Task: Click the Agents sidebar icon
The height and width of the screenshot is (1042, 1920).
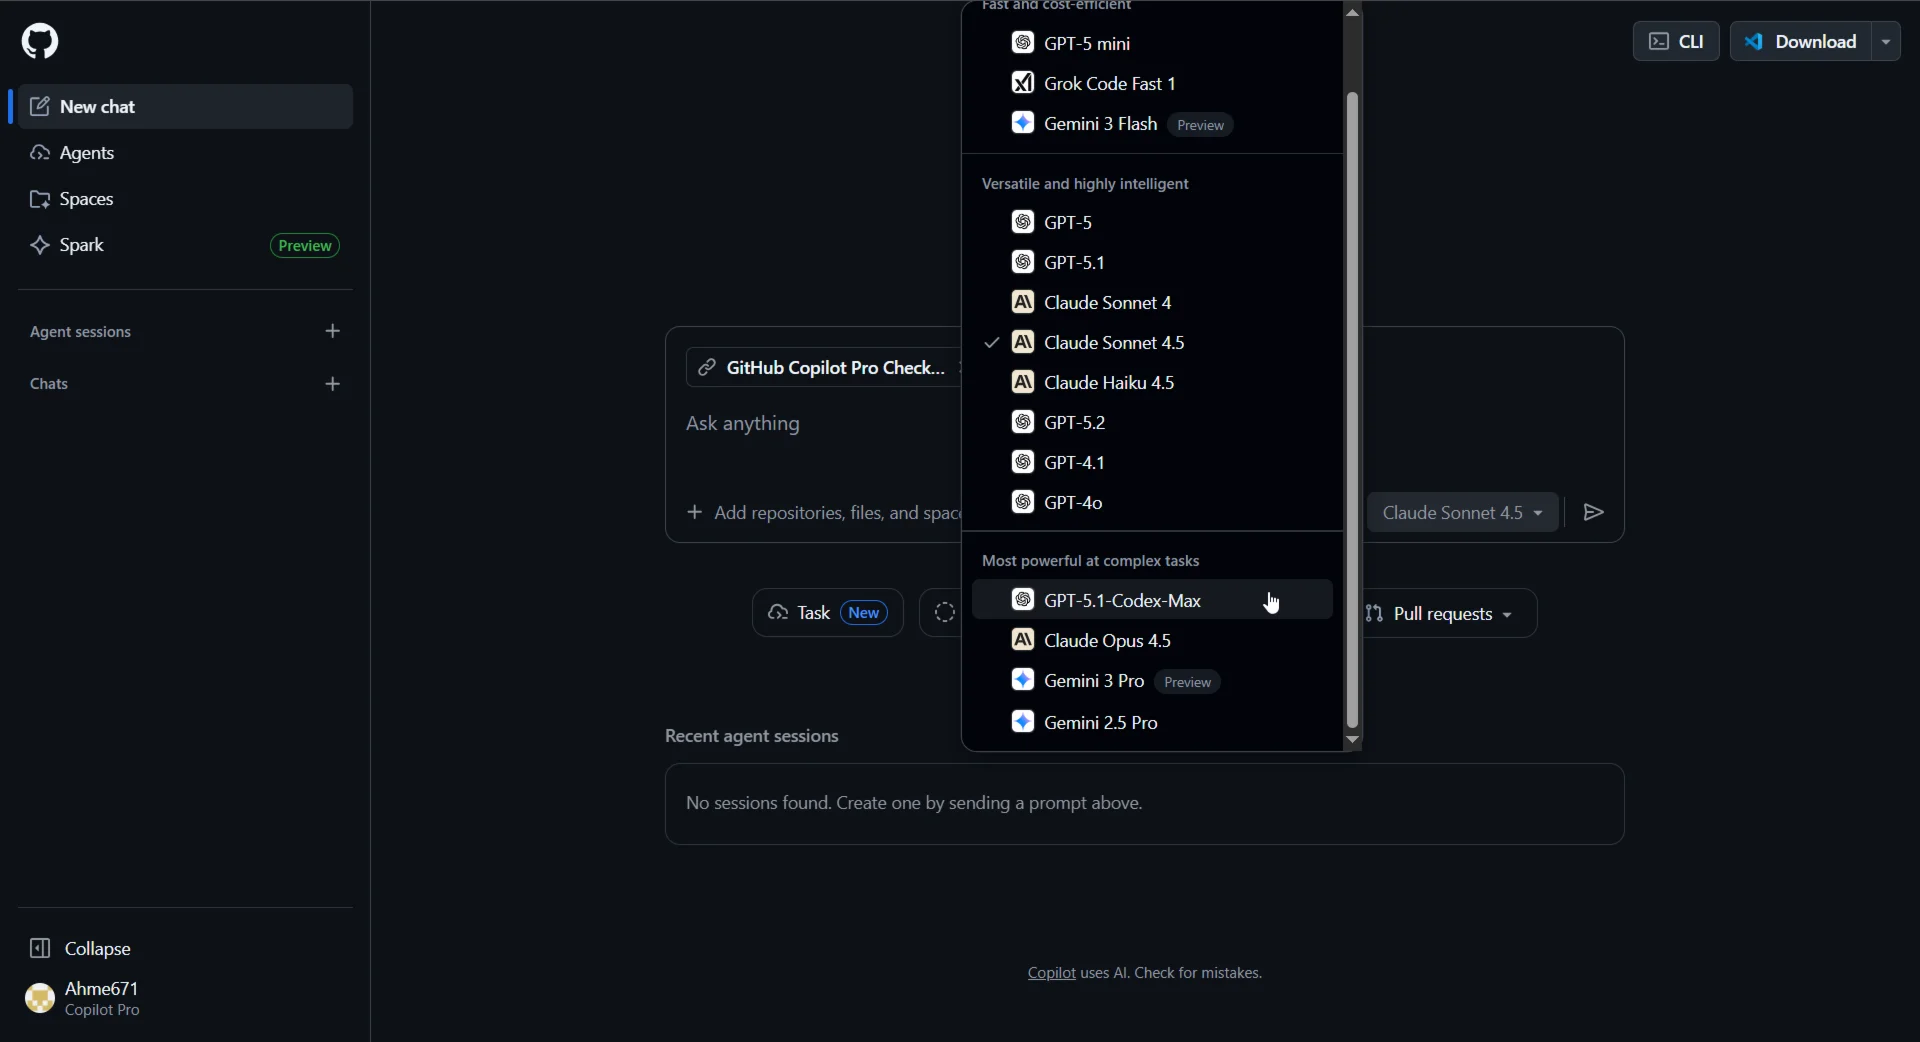Action: (x=40, y=153)
